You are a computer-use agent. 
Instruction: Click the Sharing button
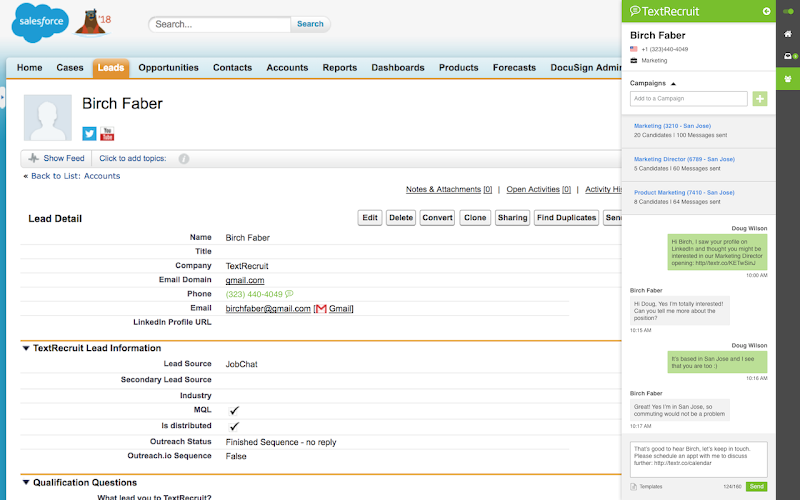click(512, 218)
